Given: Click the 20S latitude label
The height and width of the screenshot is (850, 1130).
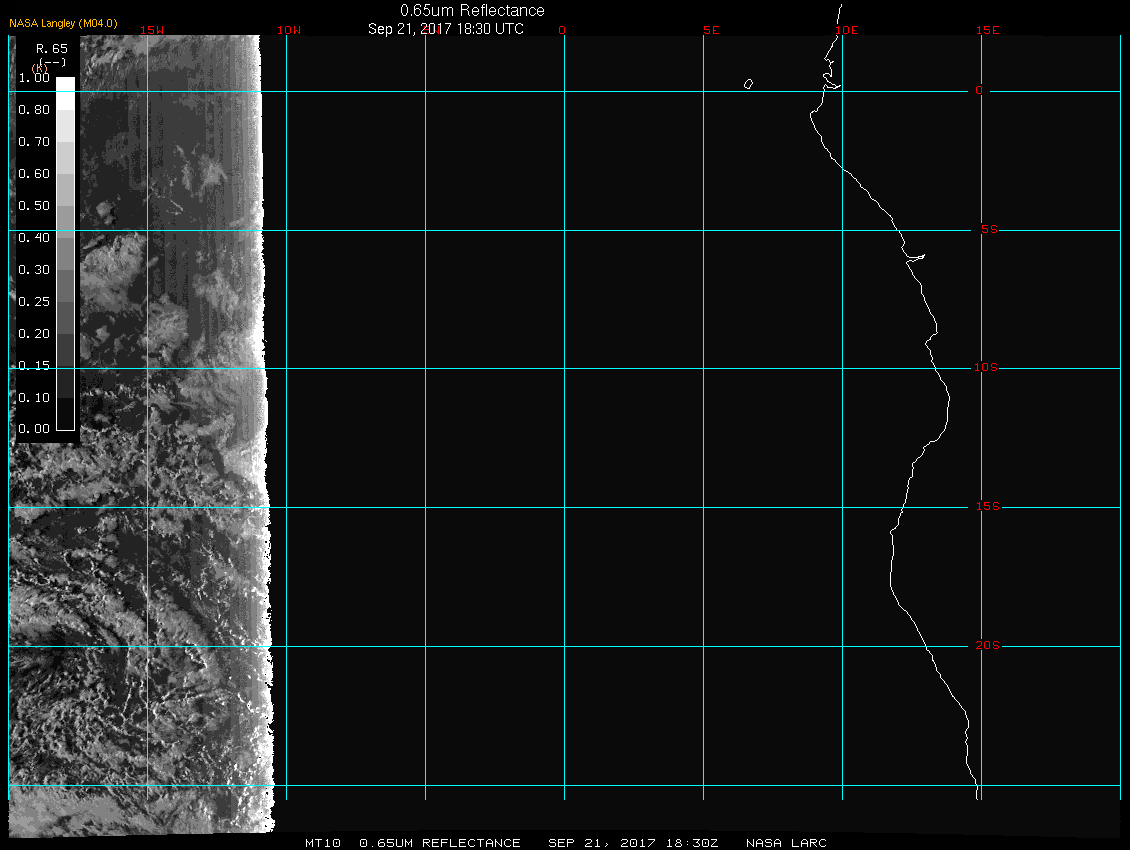Looking at the screenshot, I should 987,645.
